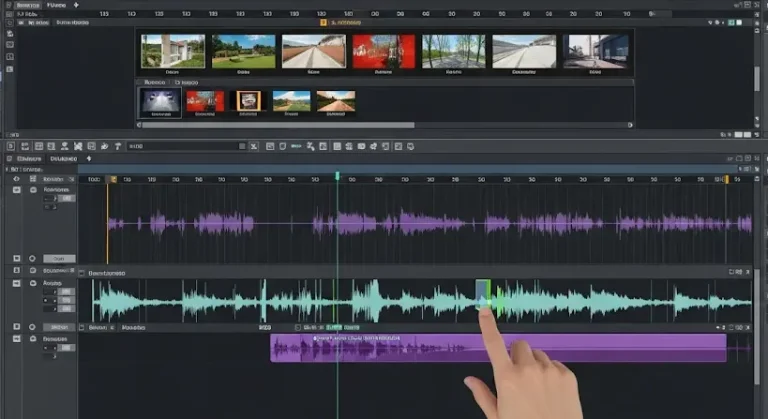Click the crossed-arrows icon in the editing toolbar

click(78, 146)
